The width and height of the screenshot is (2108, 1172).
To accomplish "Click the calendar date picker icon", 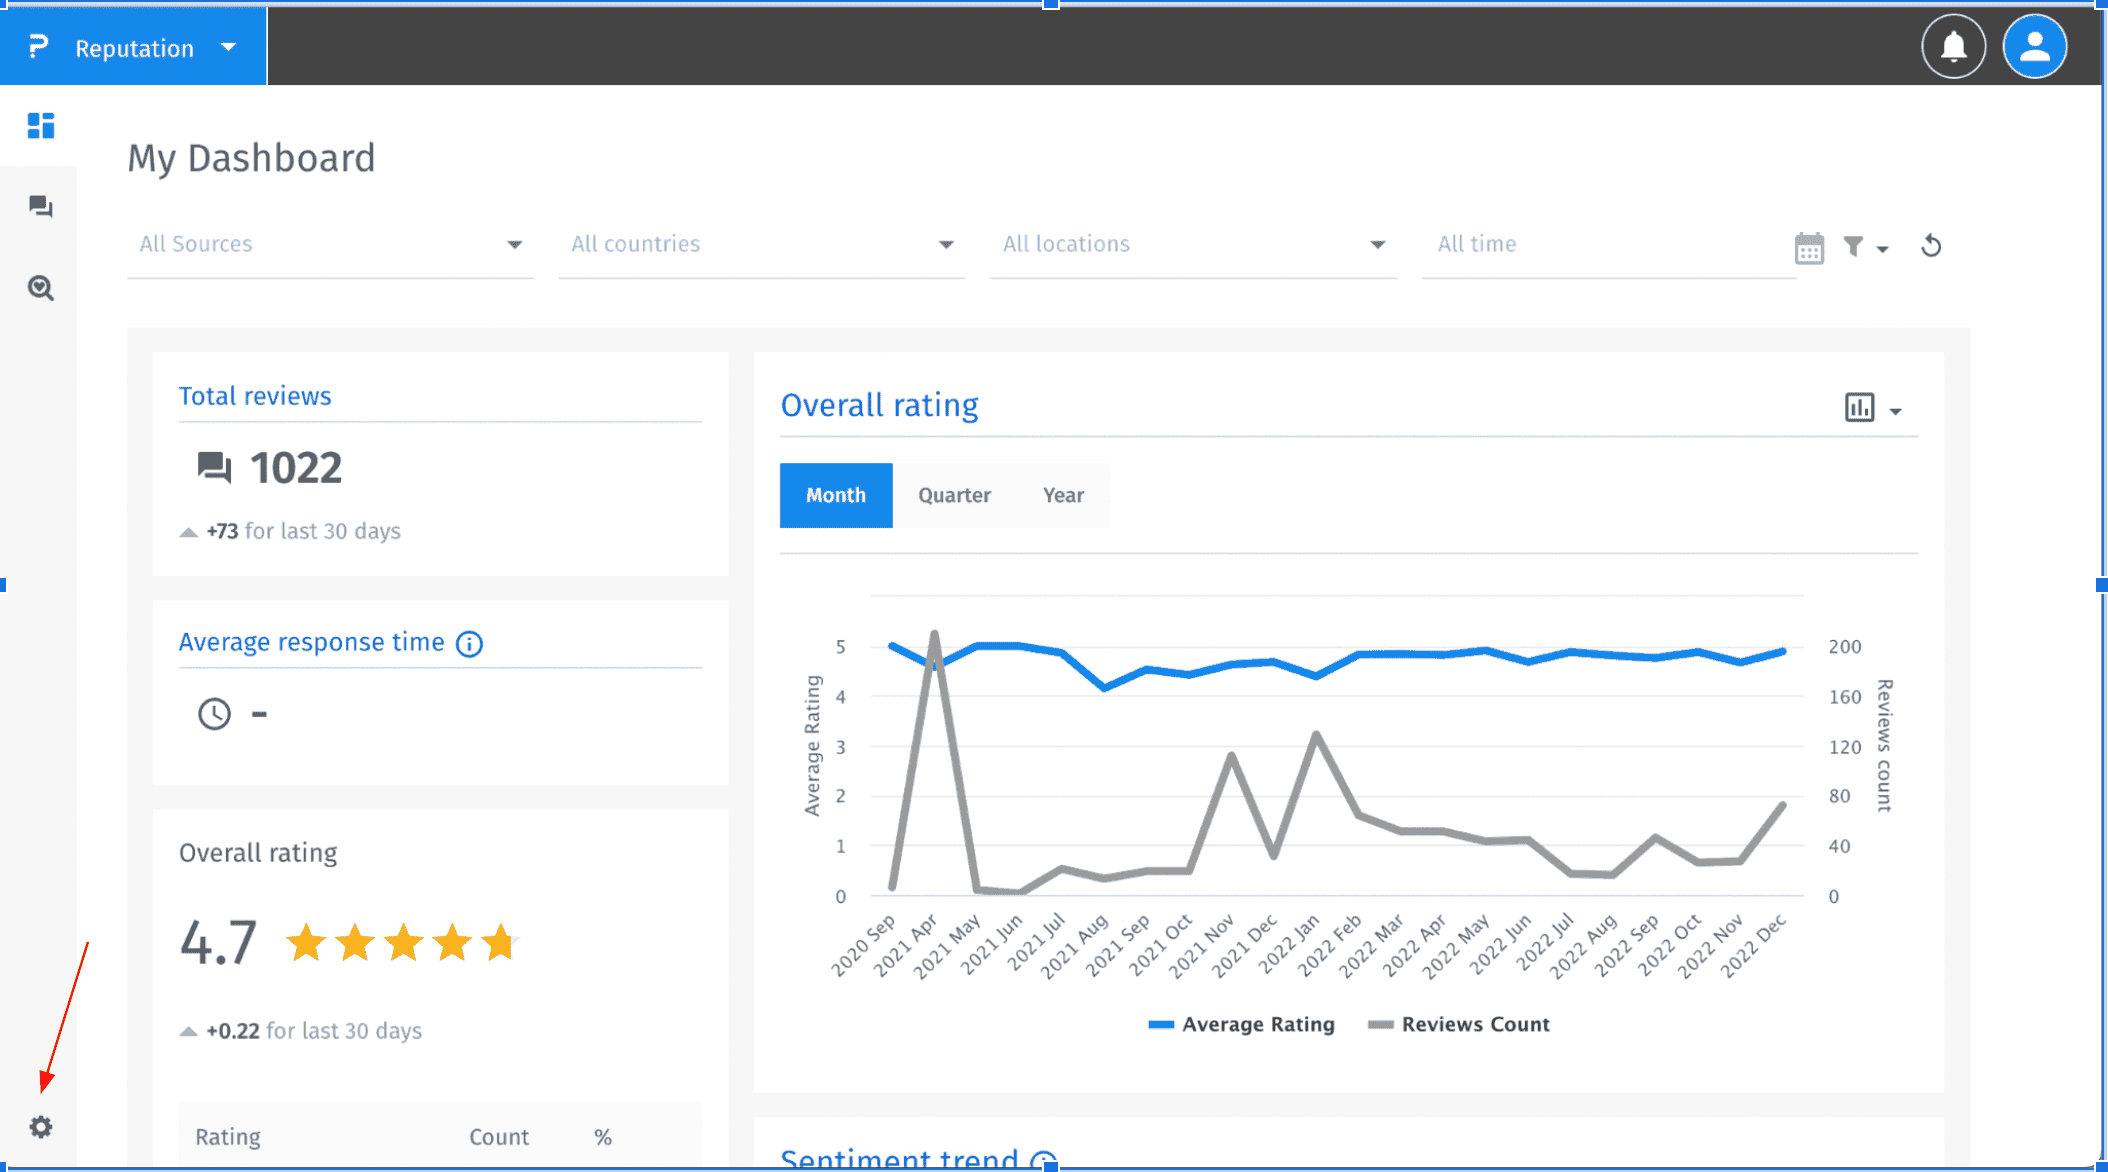I will [x=1809, y=247].
